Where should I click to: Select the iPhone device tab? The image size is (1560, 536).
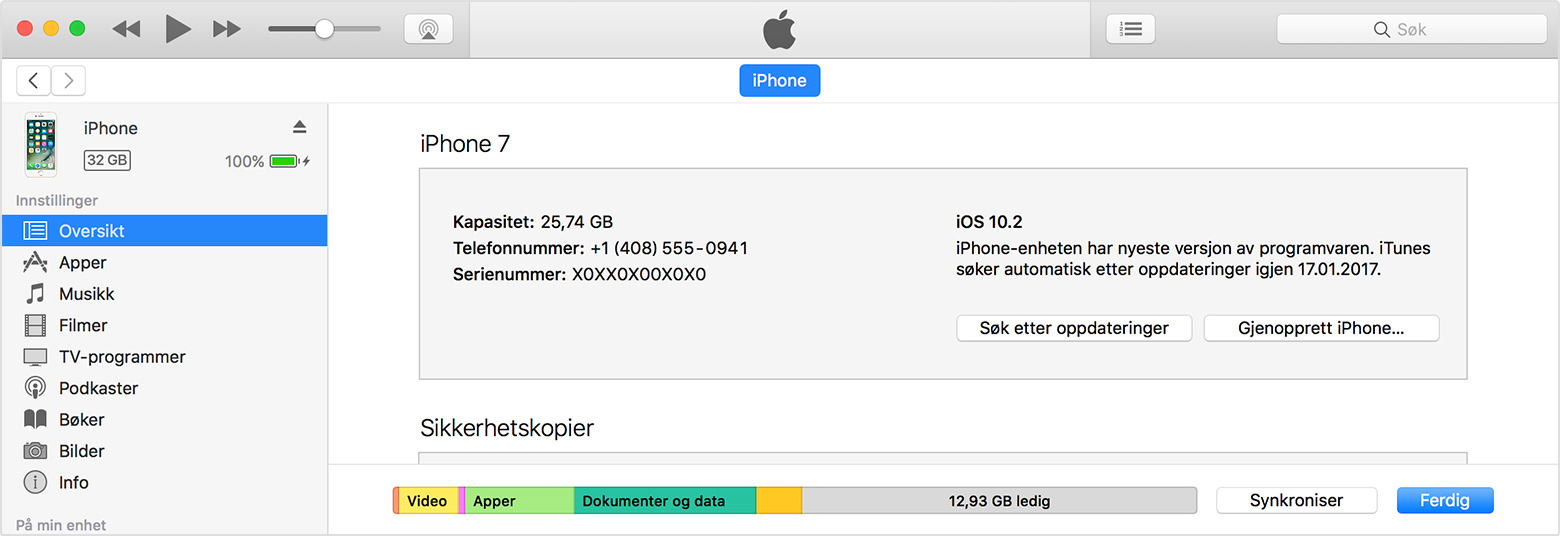point(779,81)
